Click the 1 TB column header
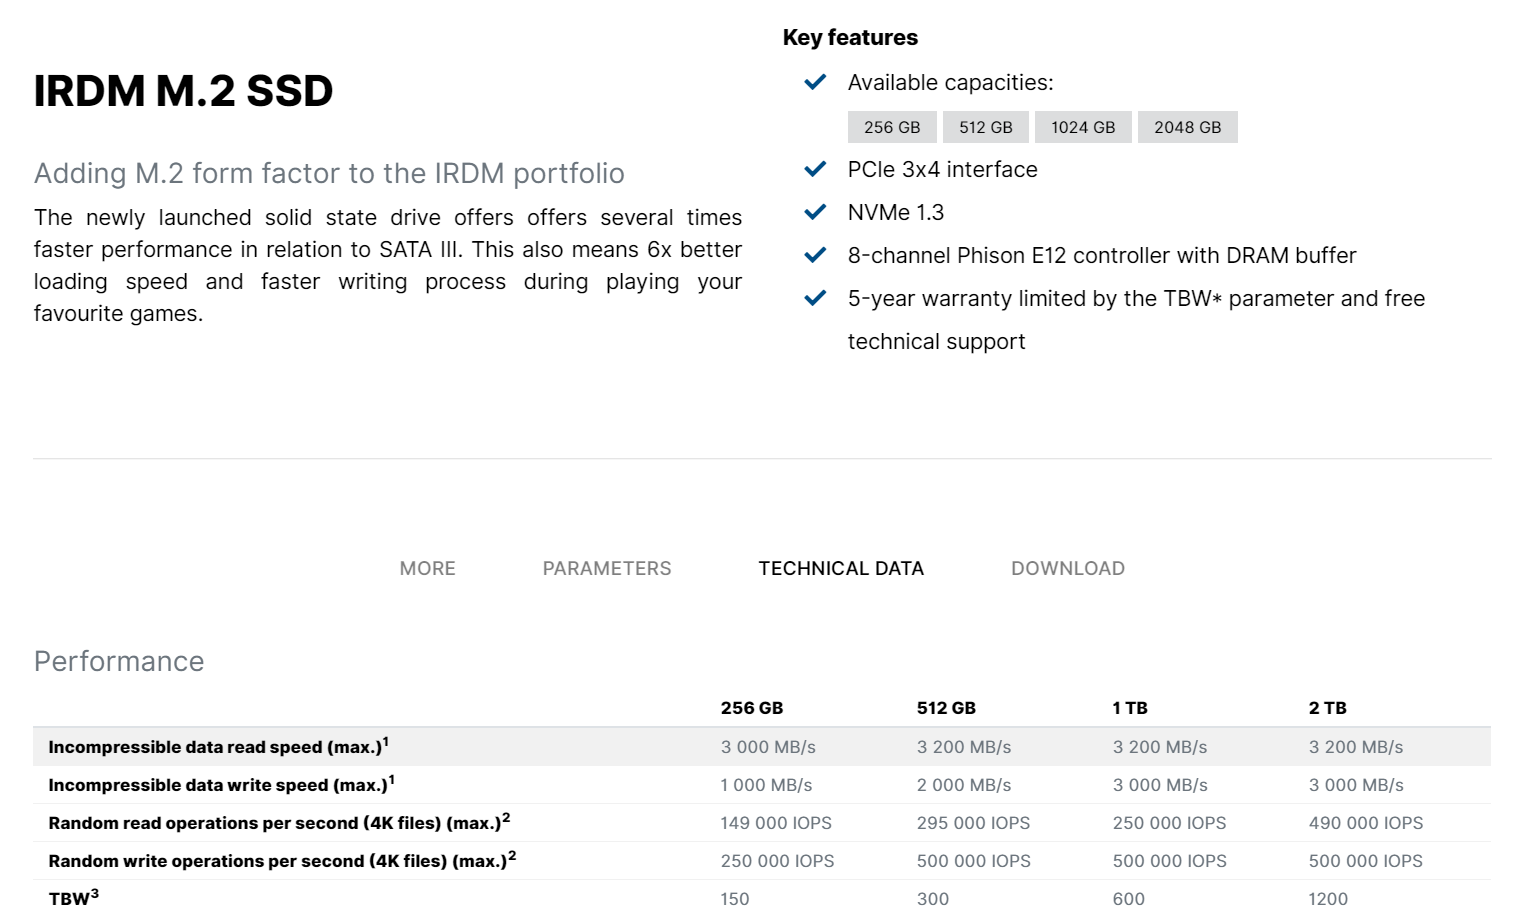 coord(1130,708)
